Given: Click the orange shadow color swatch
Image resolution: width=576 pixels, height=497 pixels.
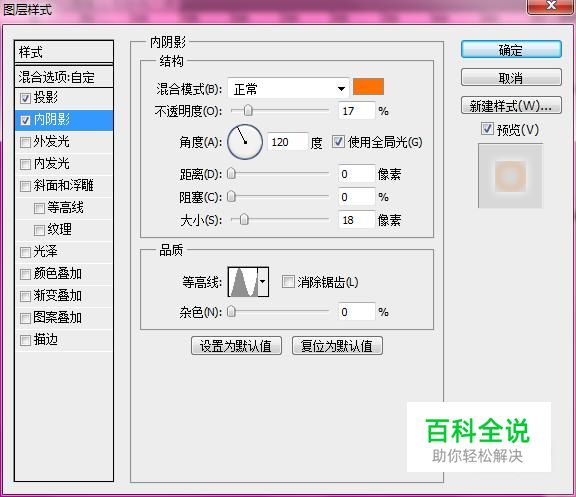Looking at the screenshot, I should [x=368, y=87].
